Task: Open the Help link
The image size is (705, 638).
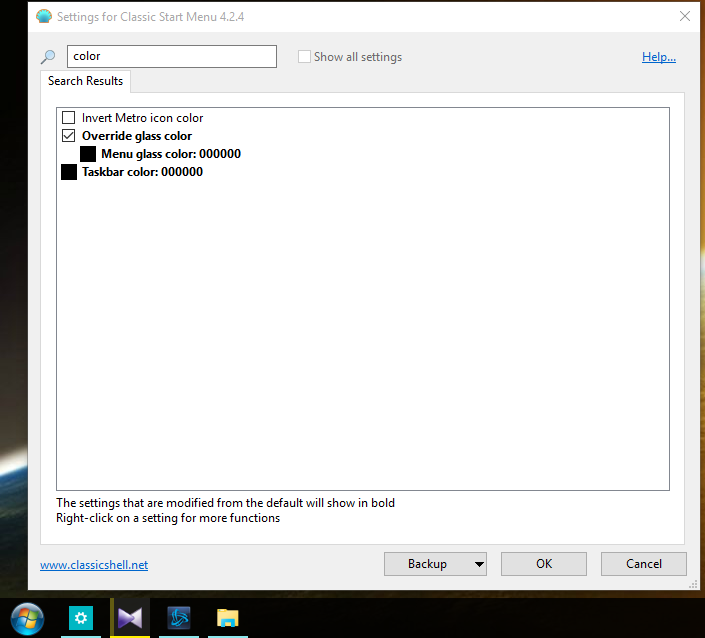Action: point(659,57)
